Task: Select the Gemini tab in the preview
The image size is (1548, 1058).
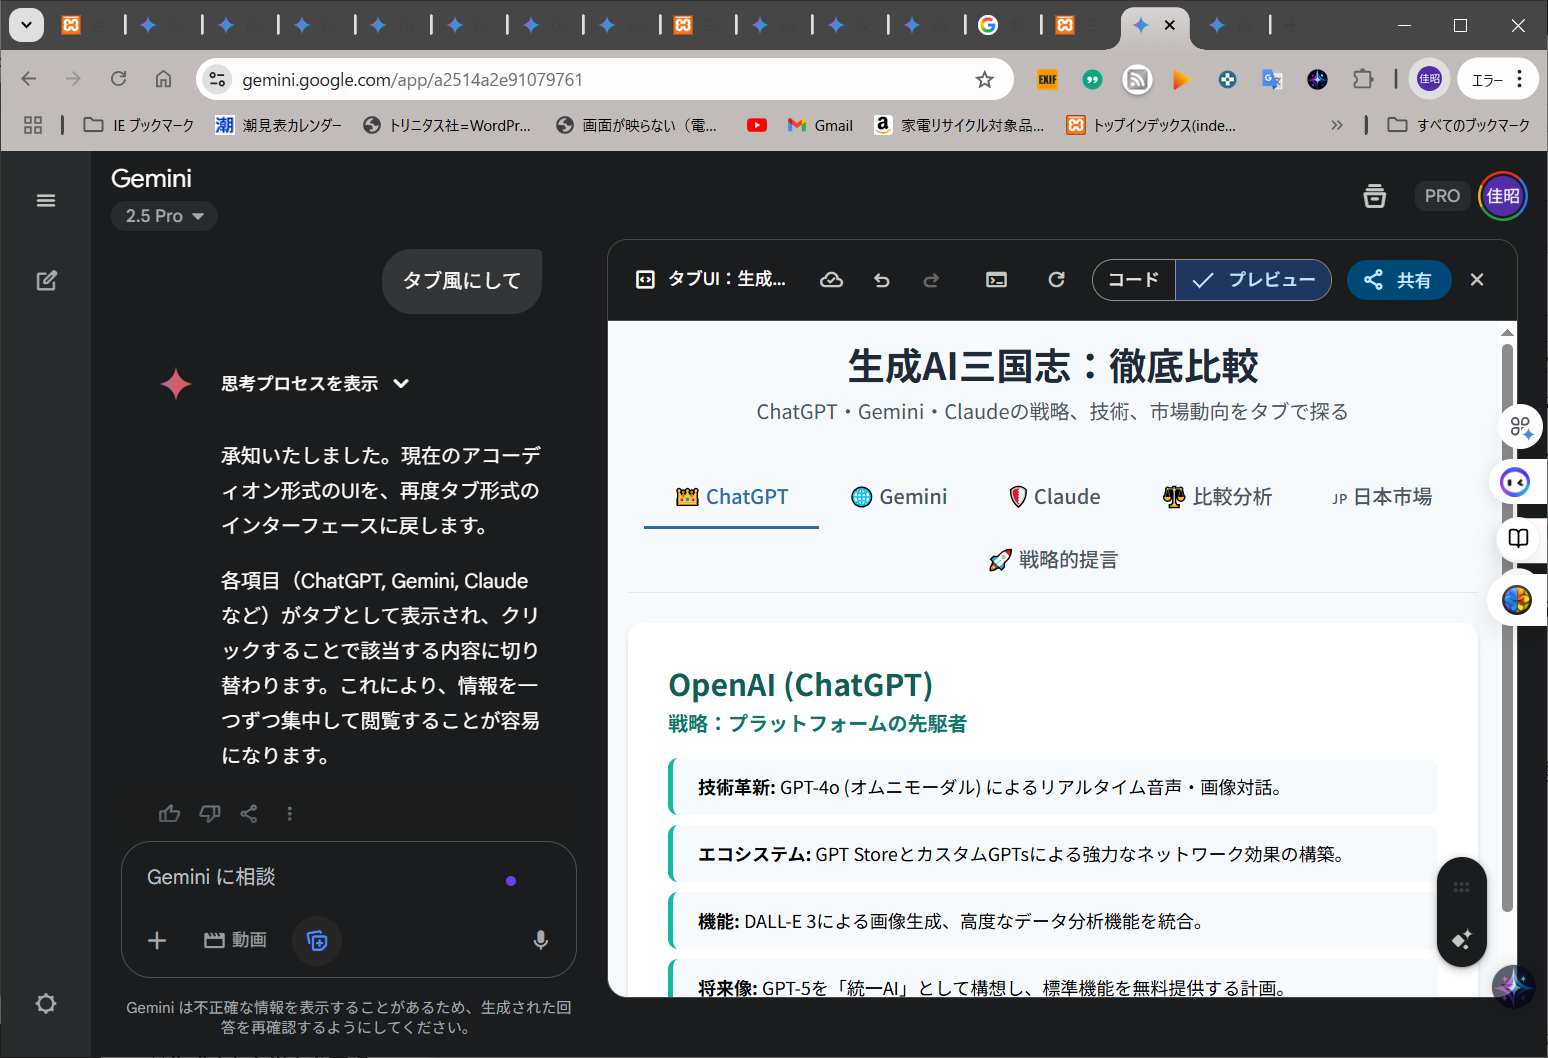Action: coord(899,497)
